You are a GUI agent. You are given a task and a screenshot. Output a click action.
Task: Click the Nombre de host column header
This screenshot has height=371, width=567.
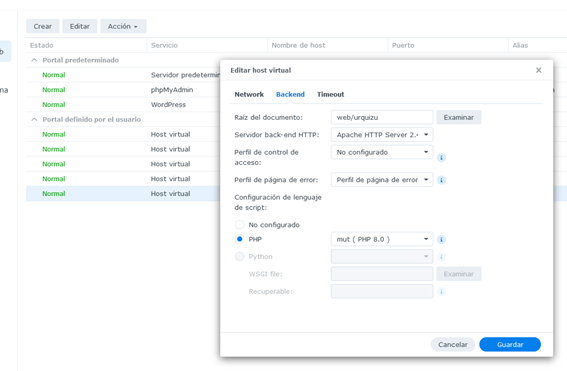click(x=328, y=45)
